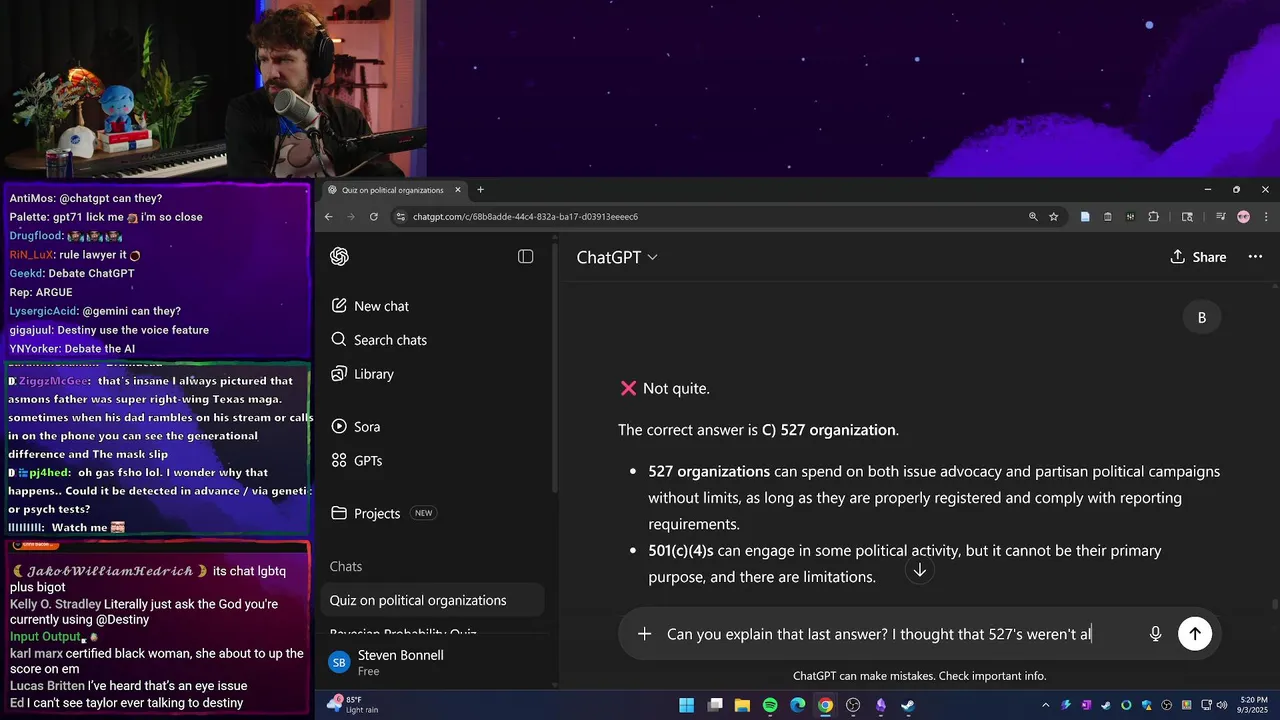Reload the page with the refresh icon
The image size is (1280, 720).
click(x=374, y=216)
